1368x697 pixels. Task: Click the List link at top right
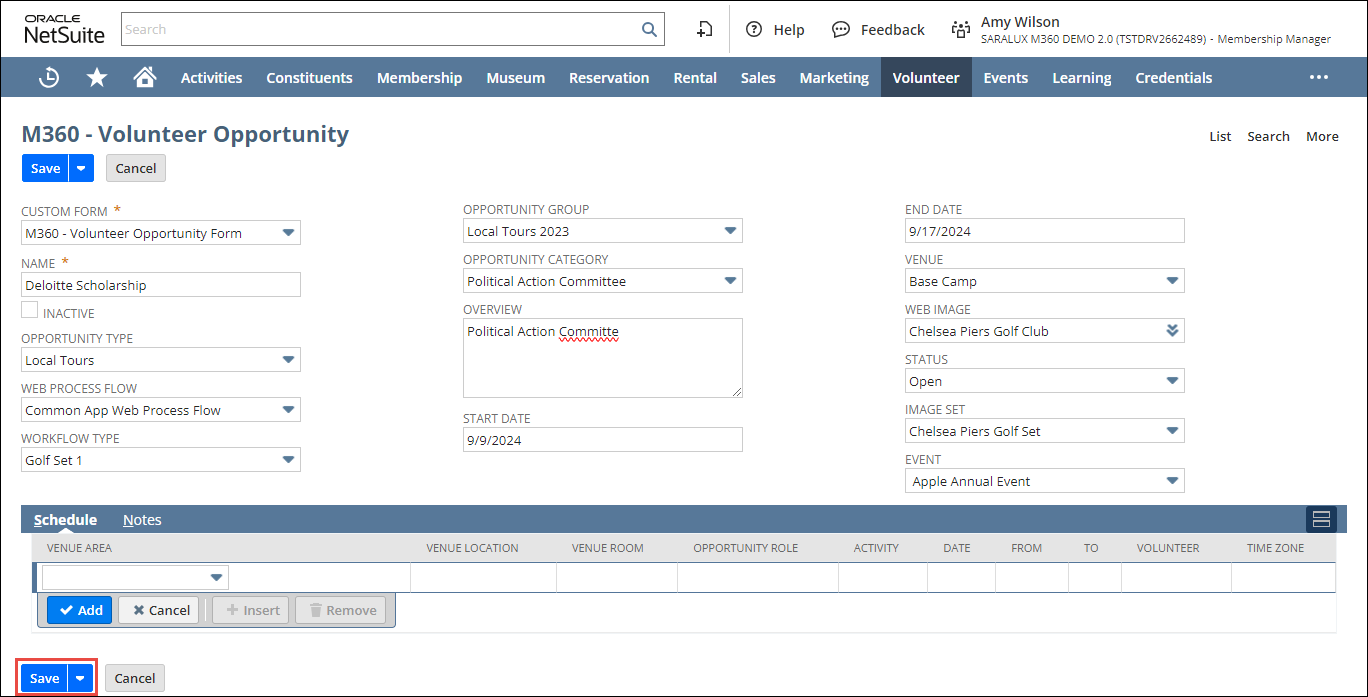click(x=1220, y=136)
